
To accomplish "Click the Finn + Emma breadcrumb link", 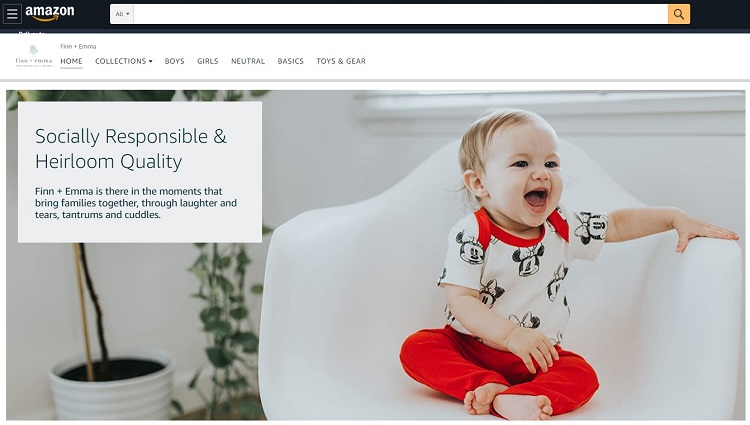I will [78, 46].
